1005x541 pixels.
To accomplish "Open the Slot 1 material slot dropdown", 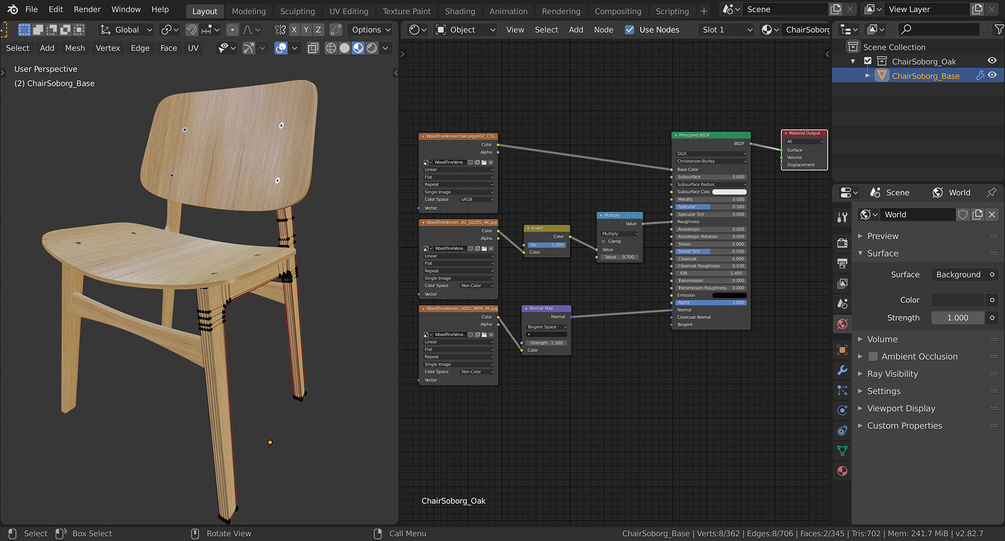I will pos(726,30).
